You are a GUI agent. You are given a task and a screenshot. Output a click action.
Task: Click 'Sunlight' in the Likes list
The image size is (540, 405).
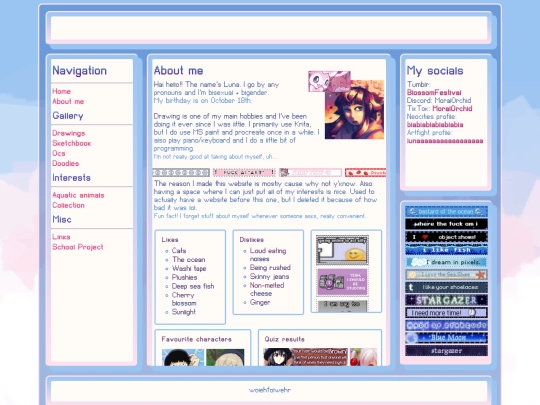(x=184, y=312)
